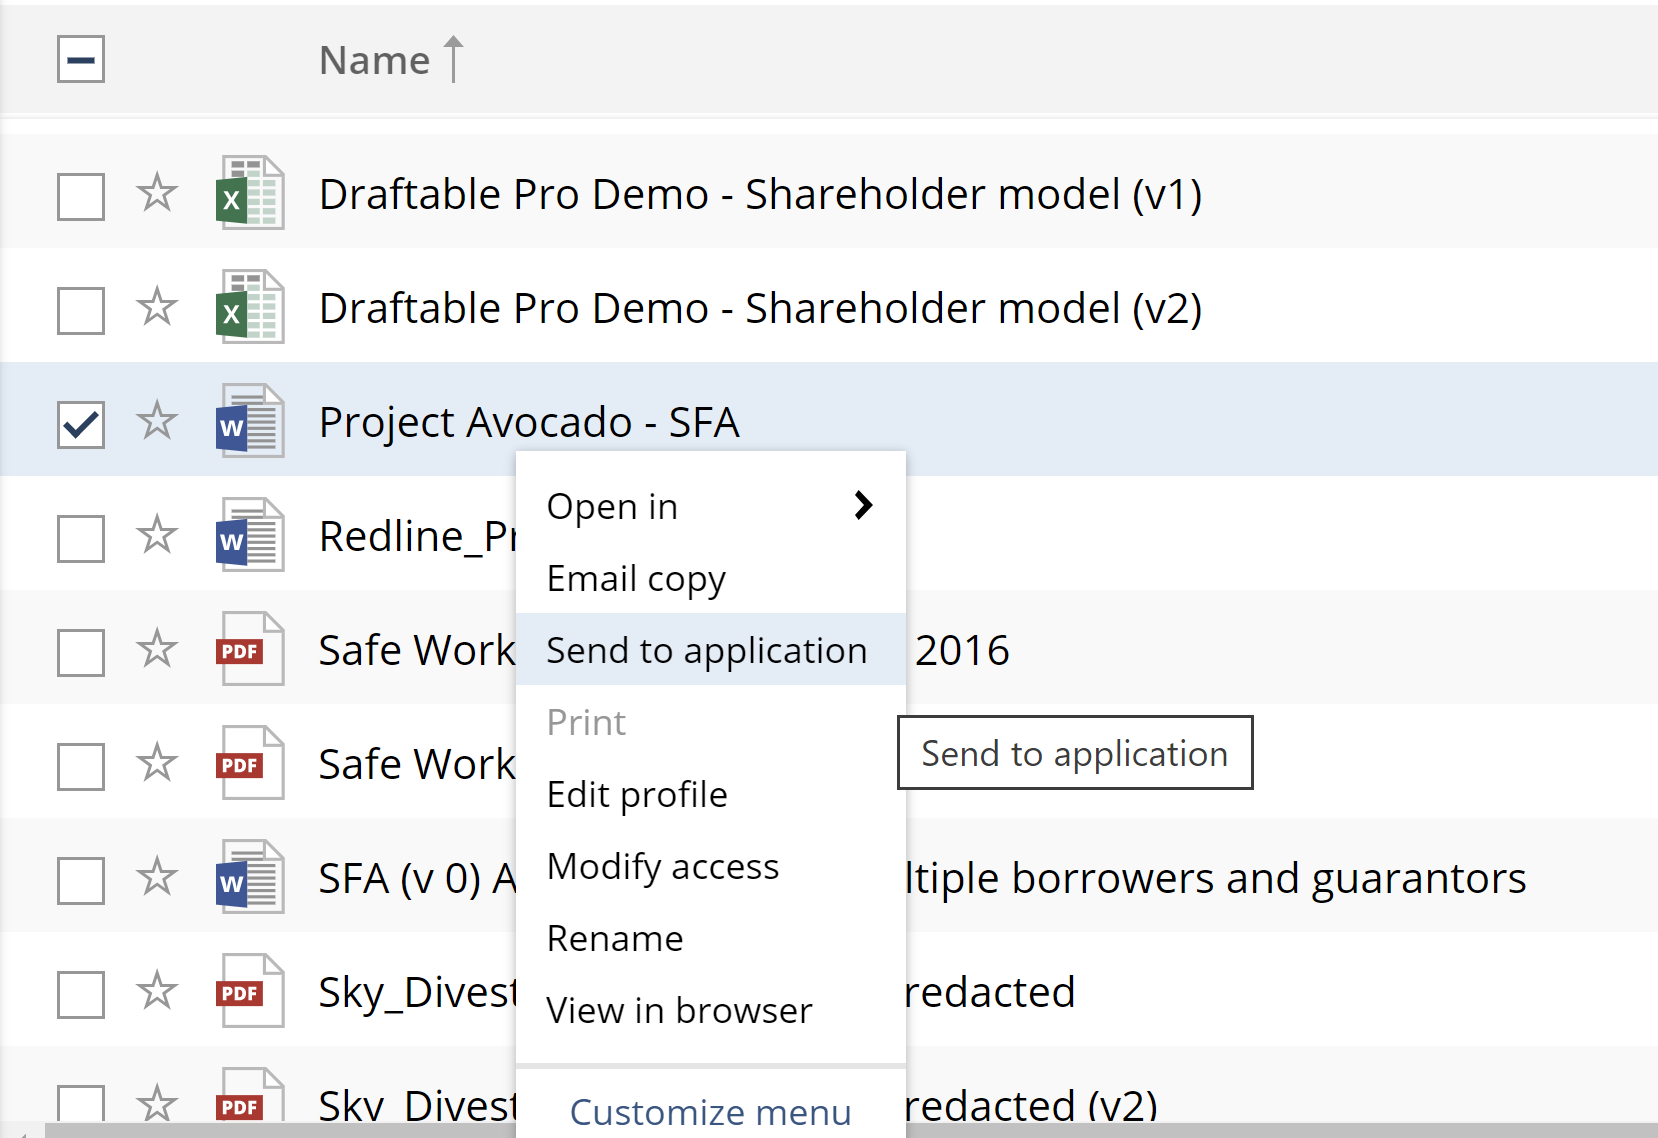Choose Open in from context menu
This screenshot has width=1658, height=1138.
coord(711,506)
